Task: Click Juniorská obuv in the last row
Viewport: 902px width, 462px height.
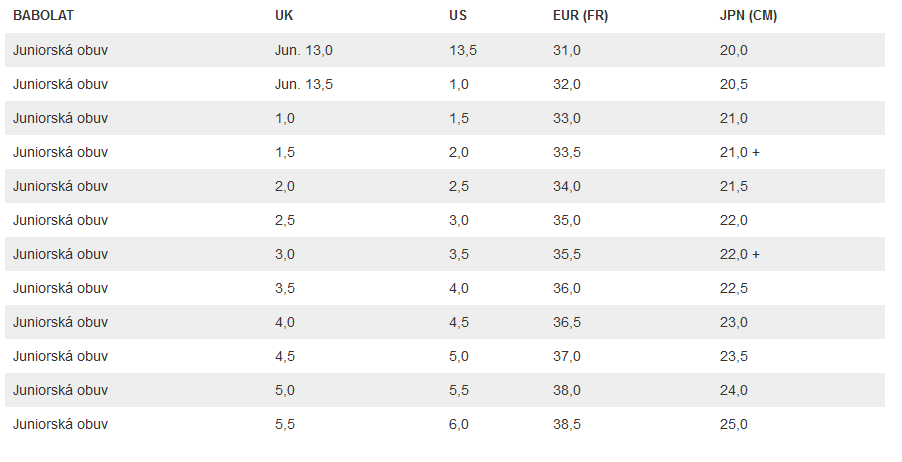Action: pos(60,424)
